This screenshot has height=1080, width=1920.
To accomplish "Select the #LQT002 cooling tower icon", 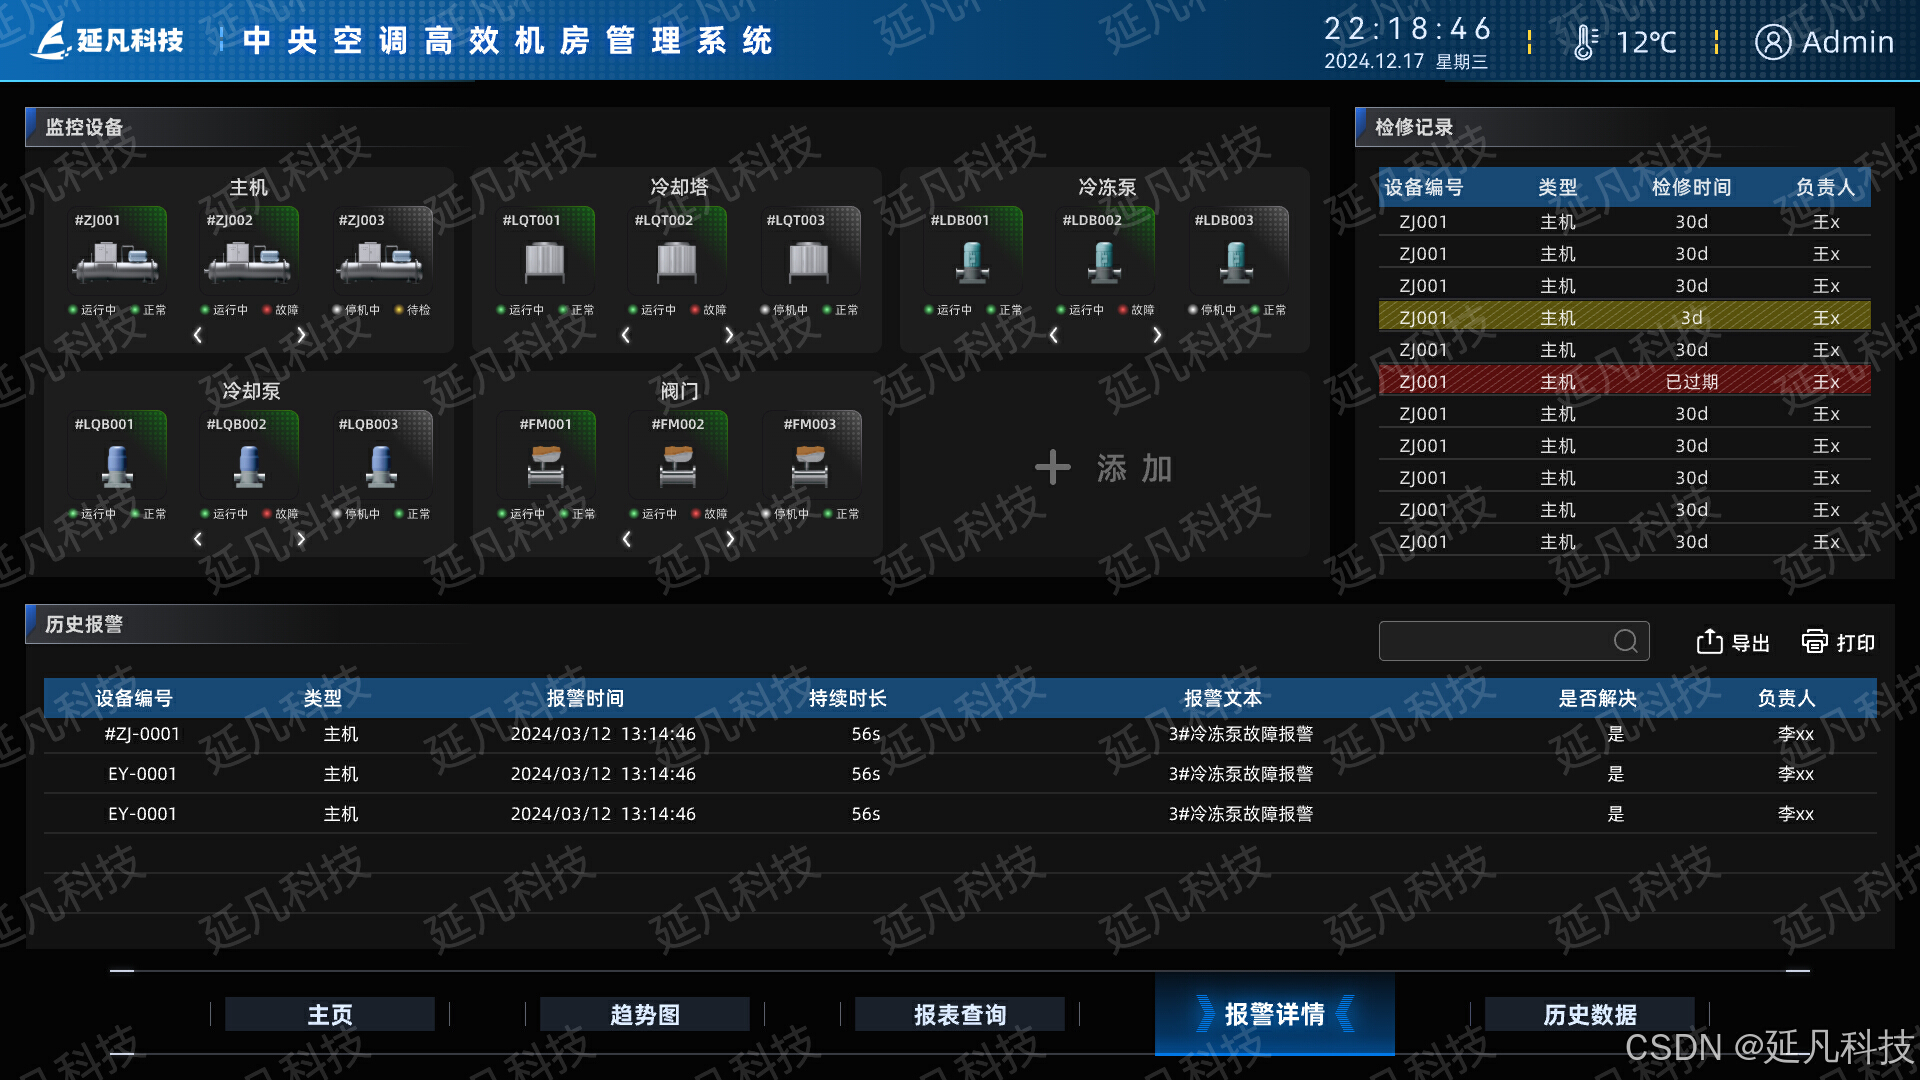I will (x=677, y=262).
